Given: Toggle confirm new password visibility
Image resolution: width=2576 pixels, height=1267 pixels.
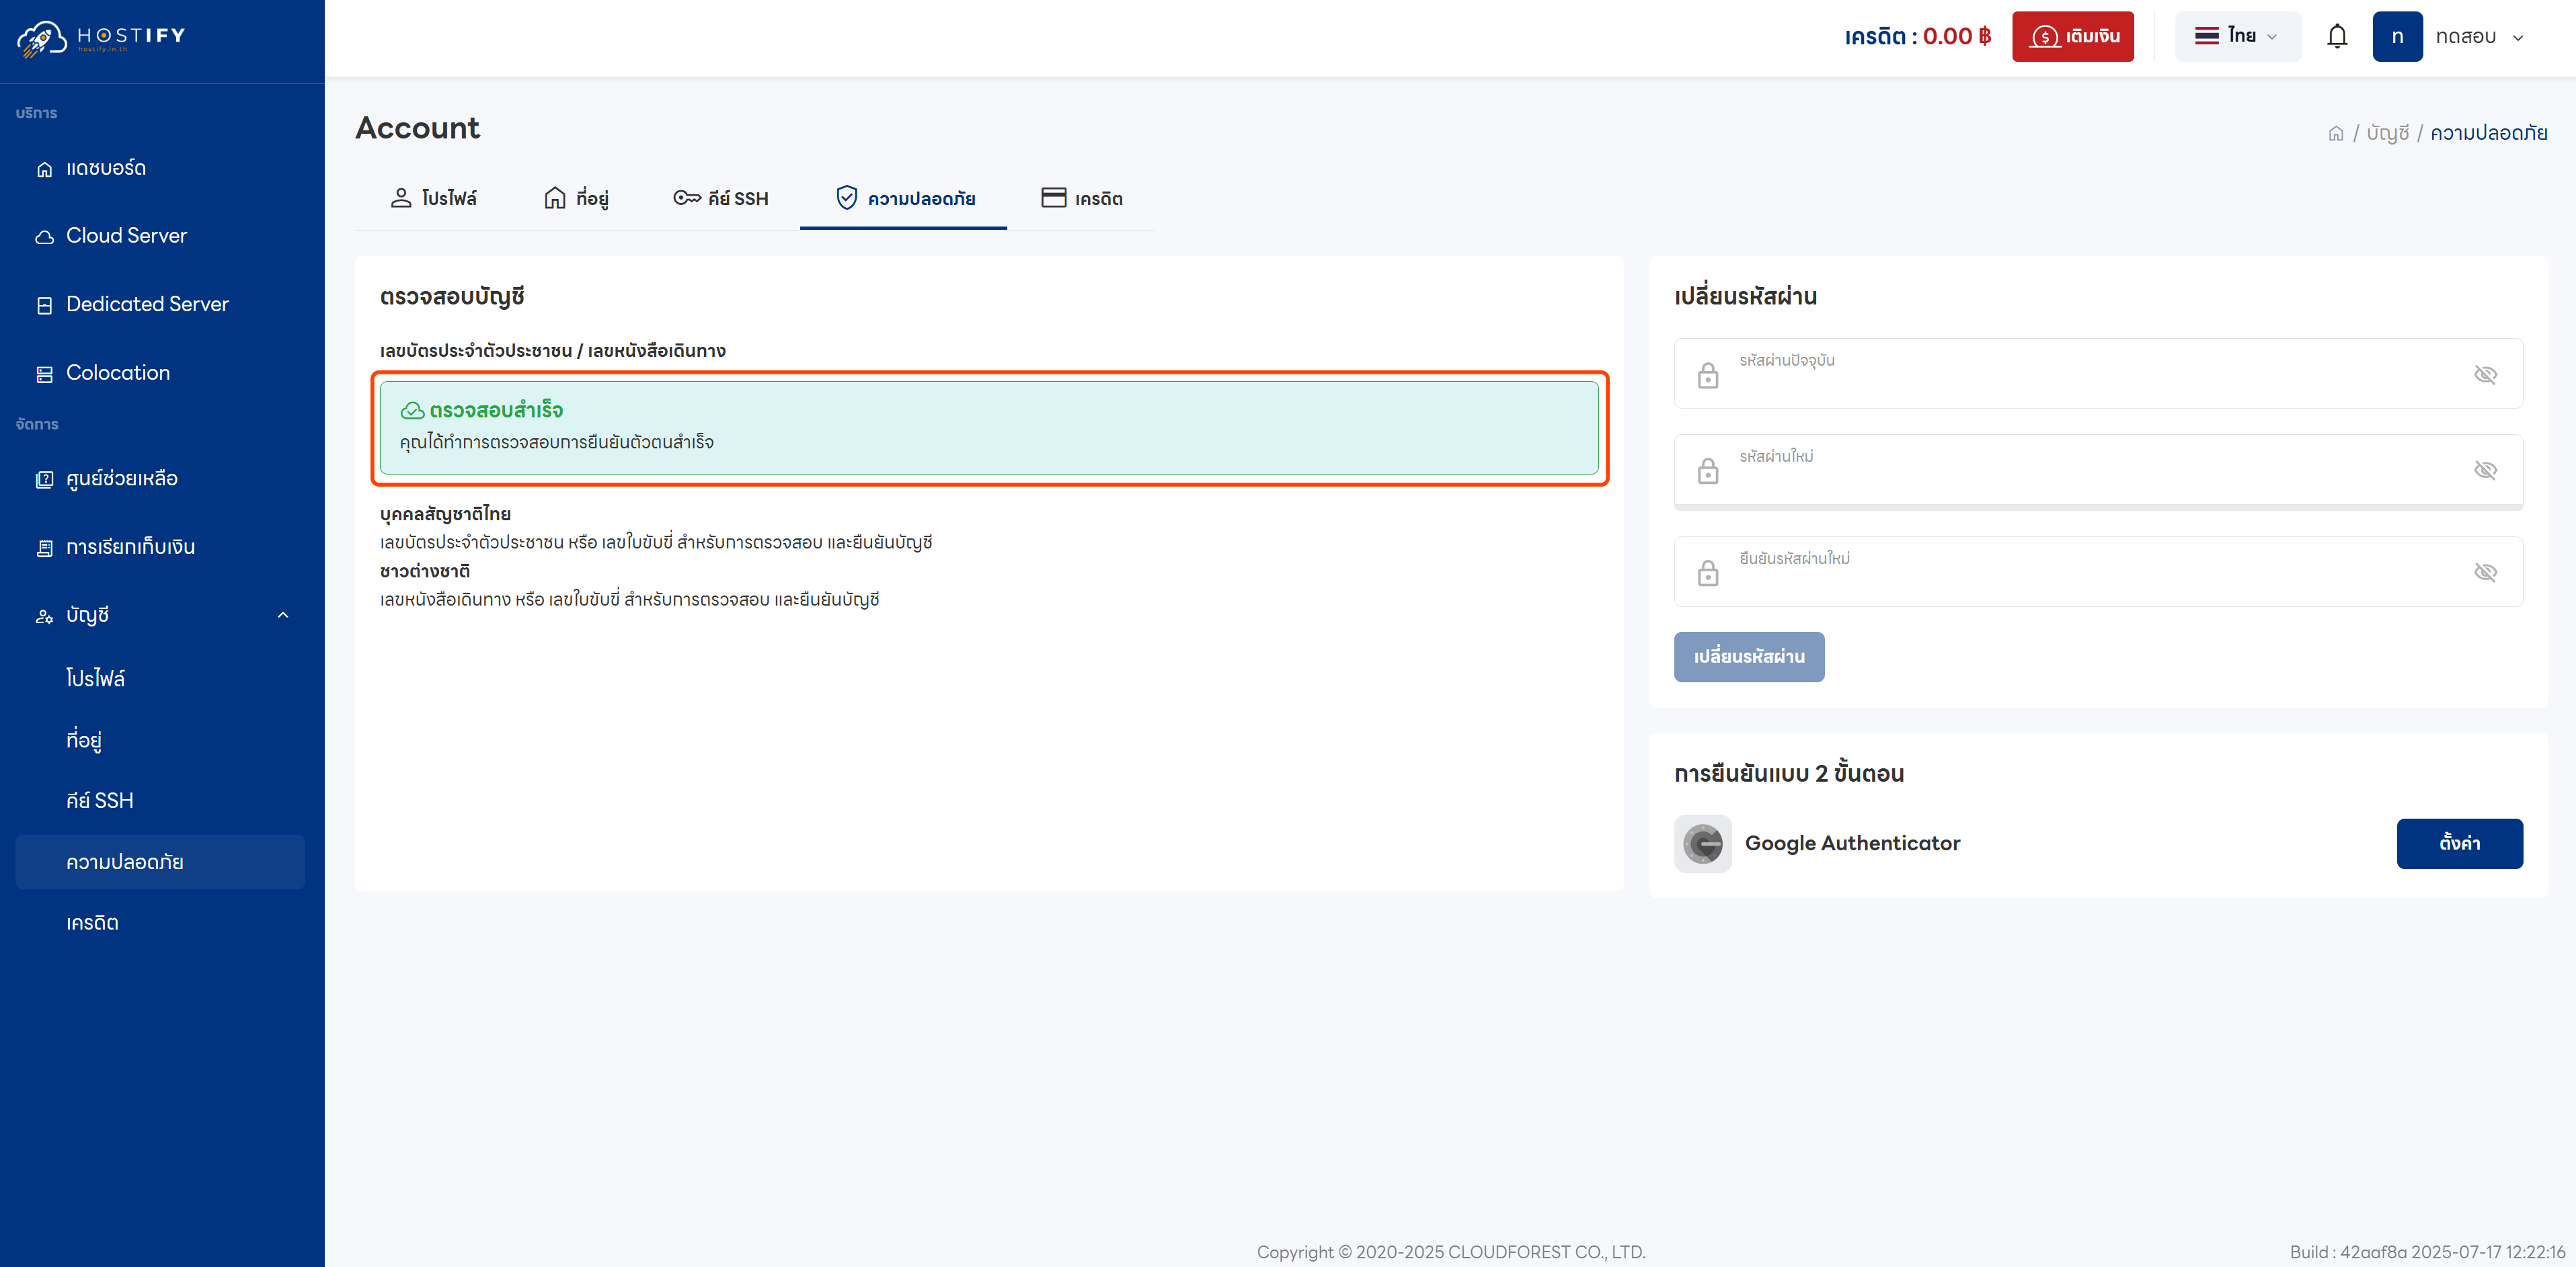Looking at the screenshot, I should (2485, 572).
